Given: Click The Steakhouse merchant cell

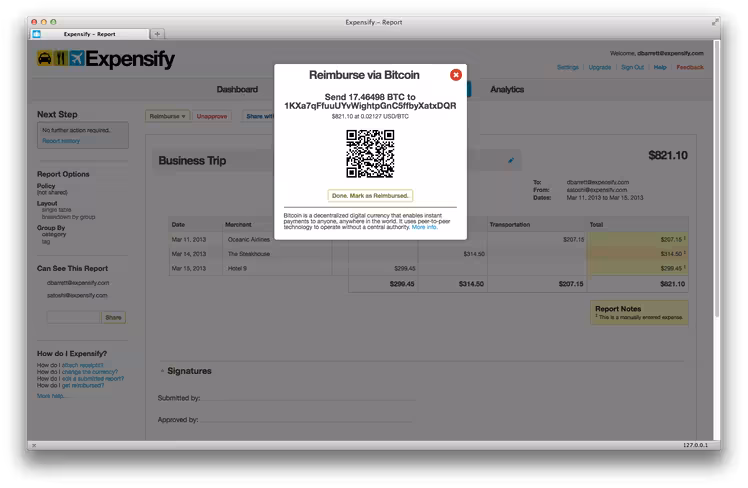Looking at the screenshot, I should tap(249, 254).
